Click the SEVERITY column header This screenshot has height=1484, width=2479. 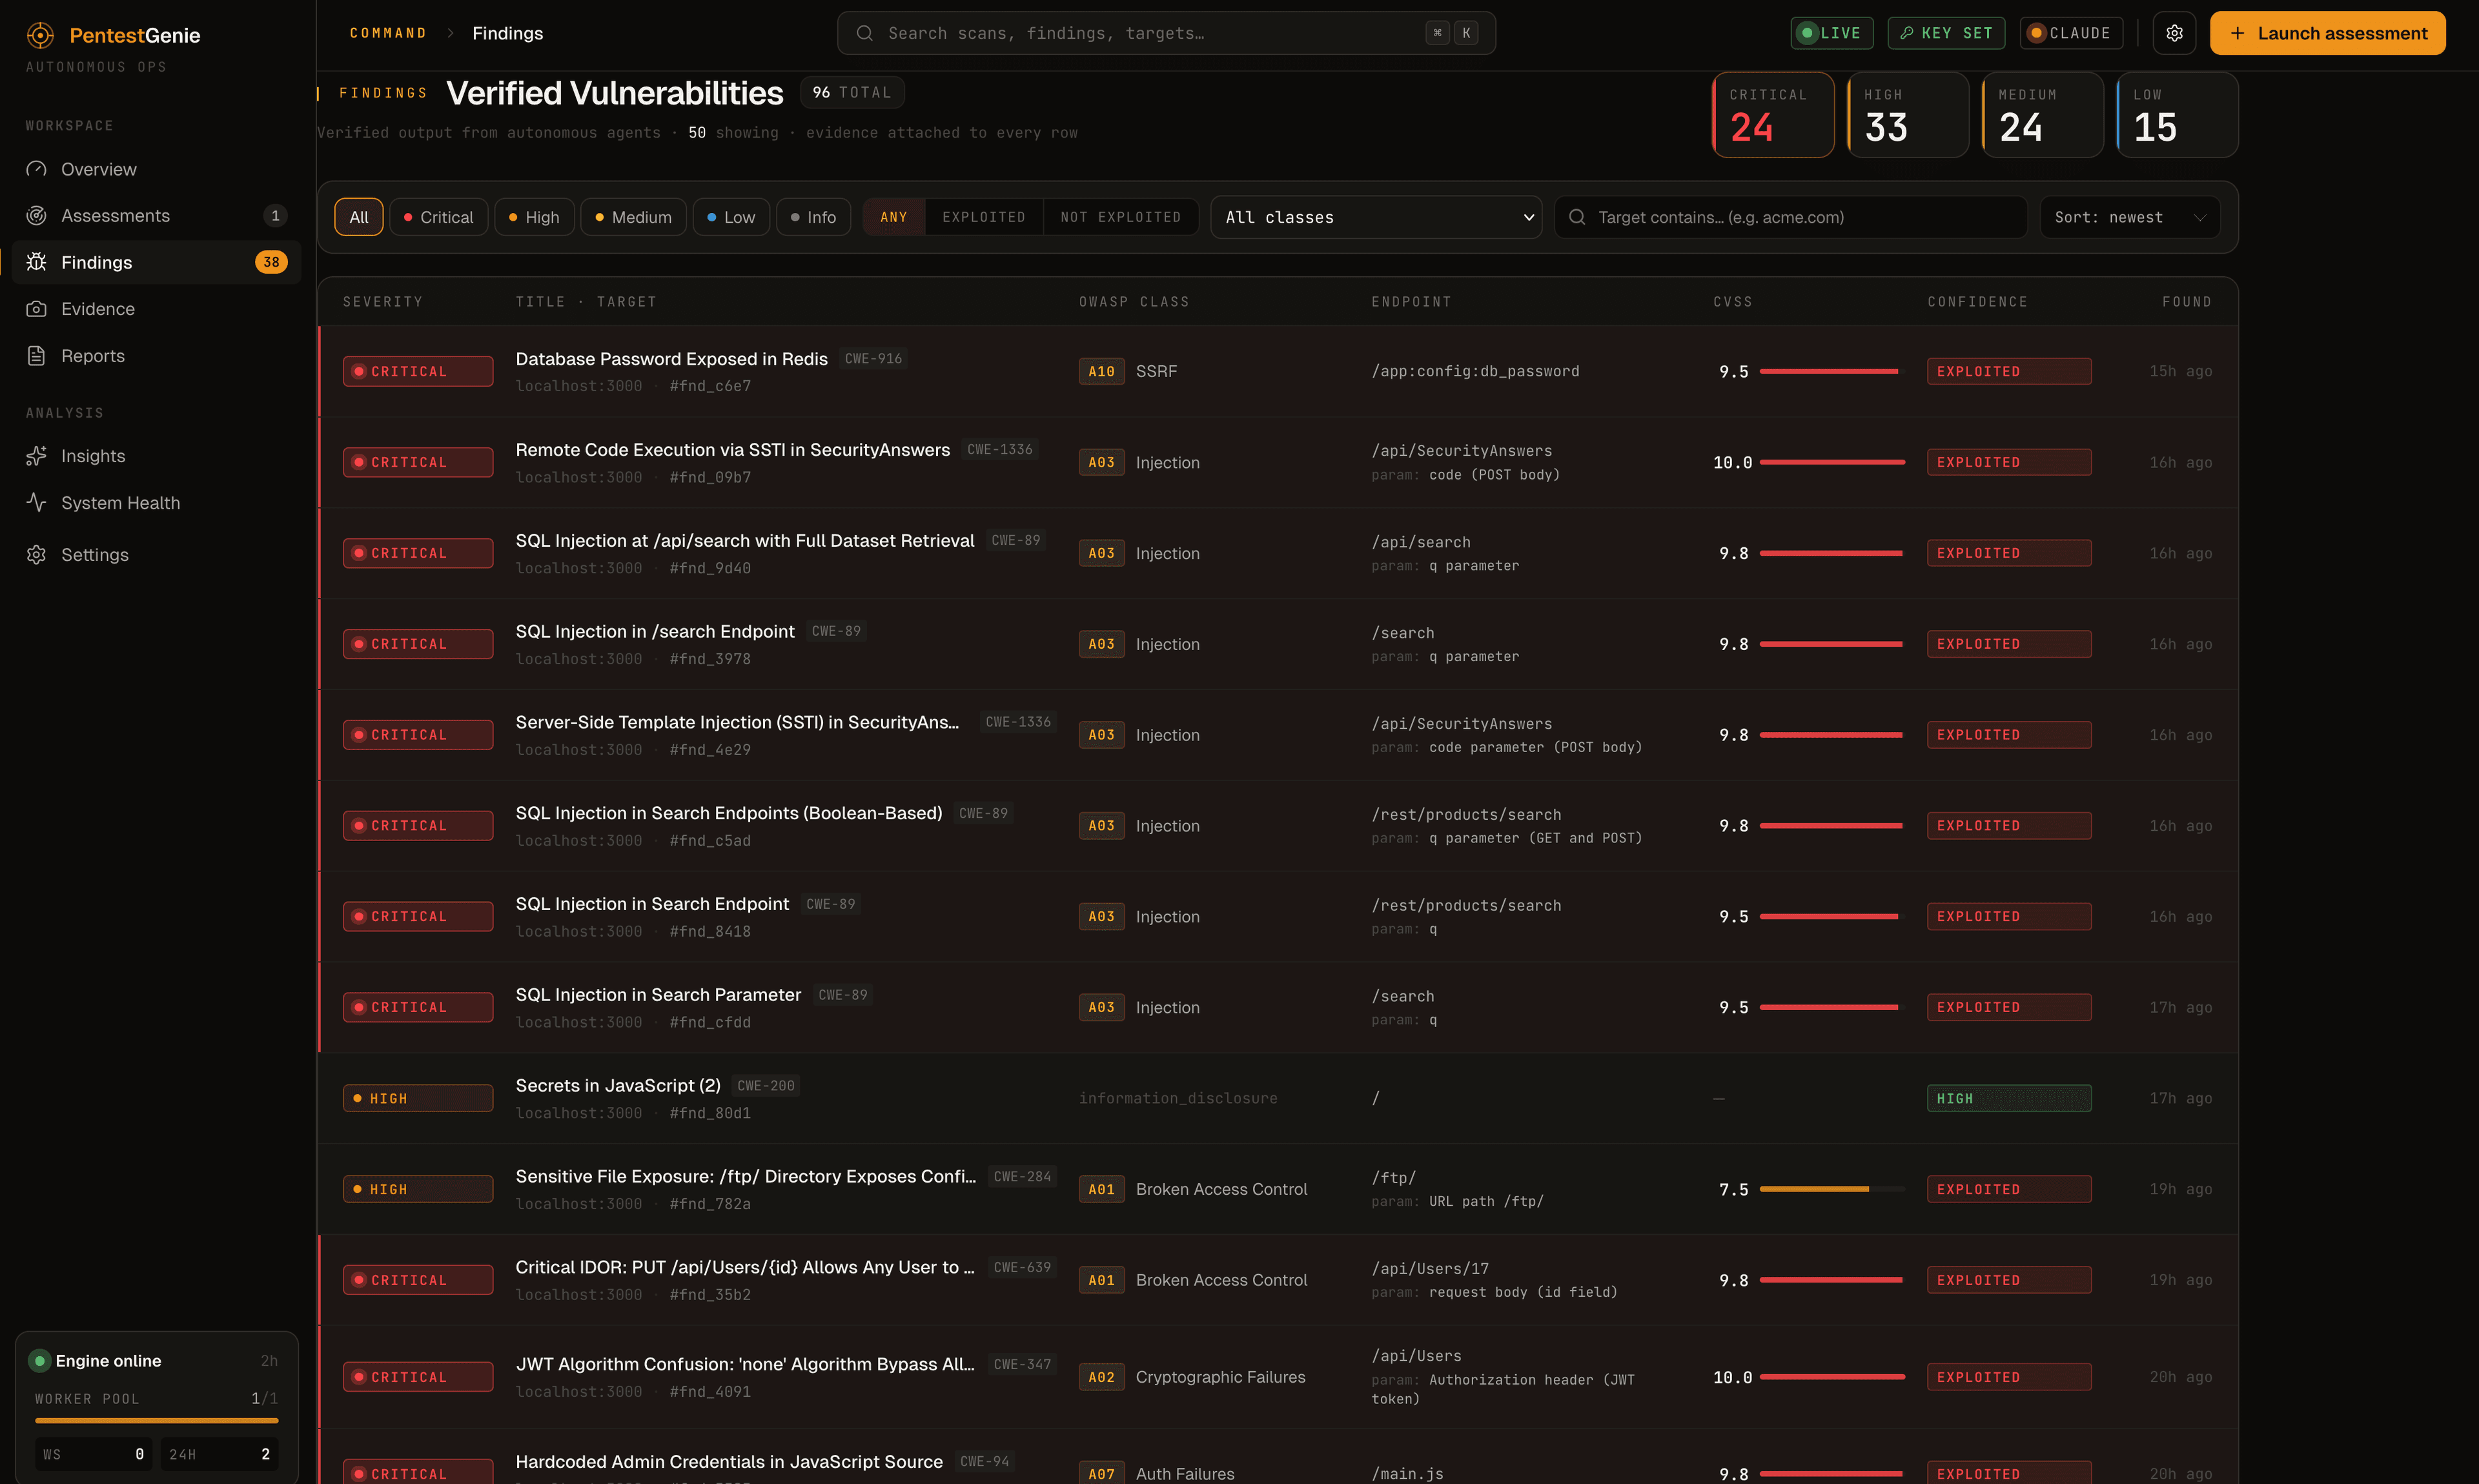tap(383, 302)
